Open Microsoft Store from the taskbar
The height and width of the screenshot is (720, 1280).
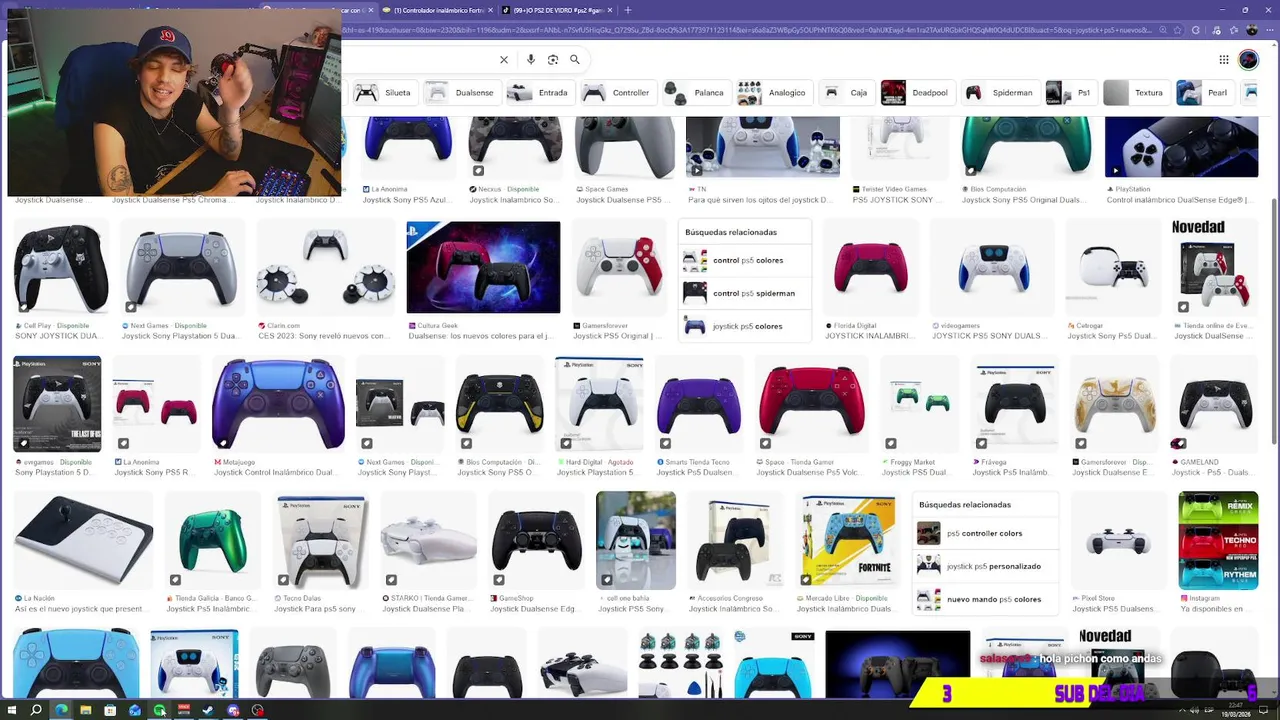pyautogui.click(x=110, y=710)
